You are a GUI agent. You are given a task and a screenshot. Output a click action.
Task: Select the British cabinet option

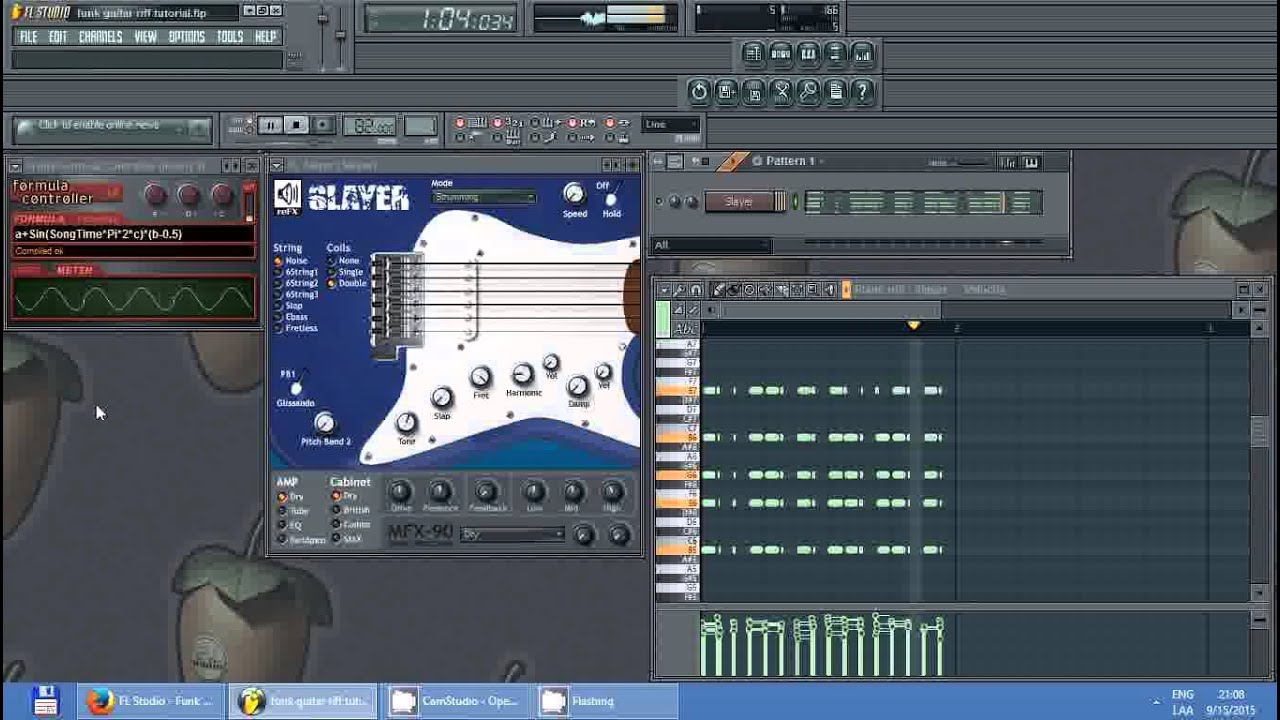tap(352, 510)
